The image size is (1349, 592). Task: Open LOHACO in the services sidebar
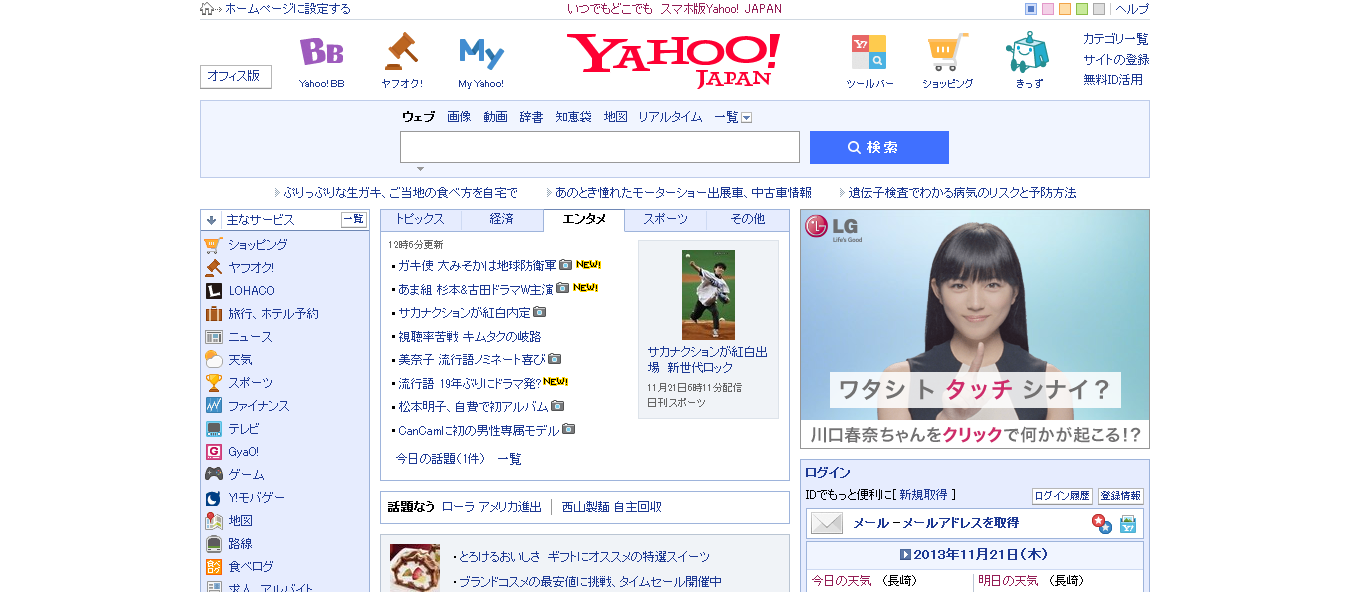[x=251, y=290]
